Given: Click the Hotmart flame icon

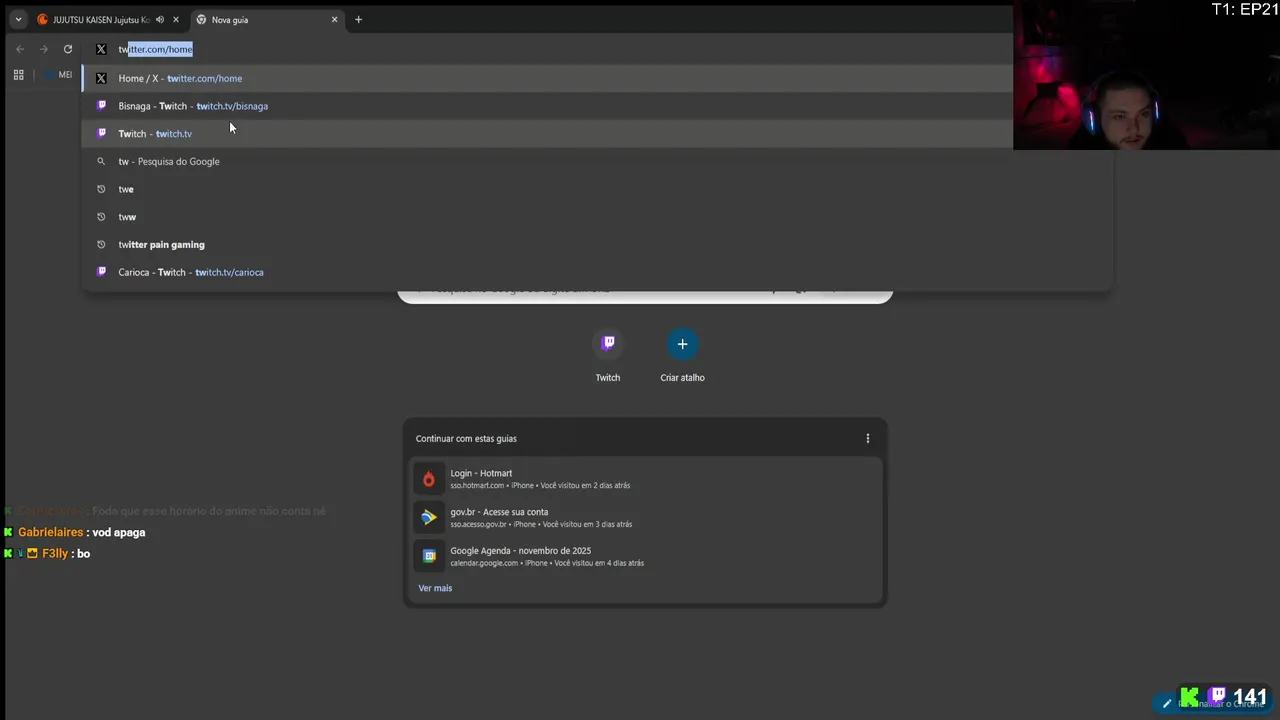Looking at the screenshot, I should 429,479.
